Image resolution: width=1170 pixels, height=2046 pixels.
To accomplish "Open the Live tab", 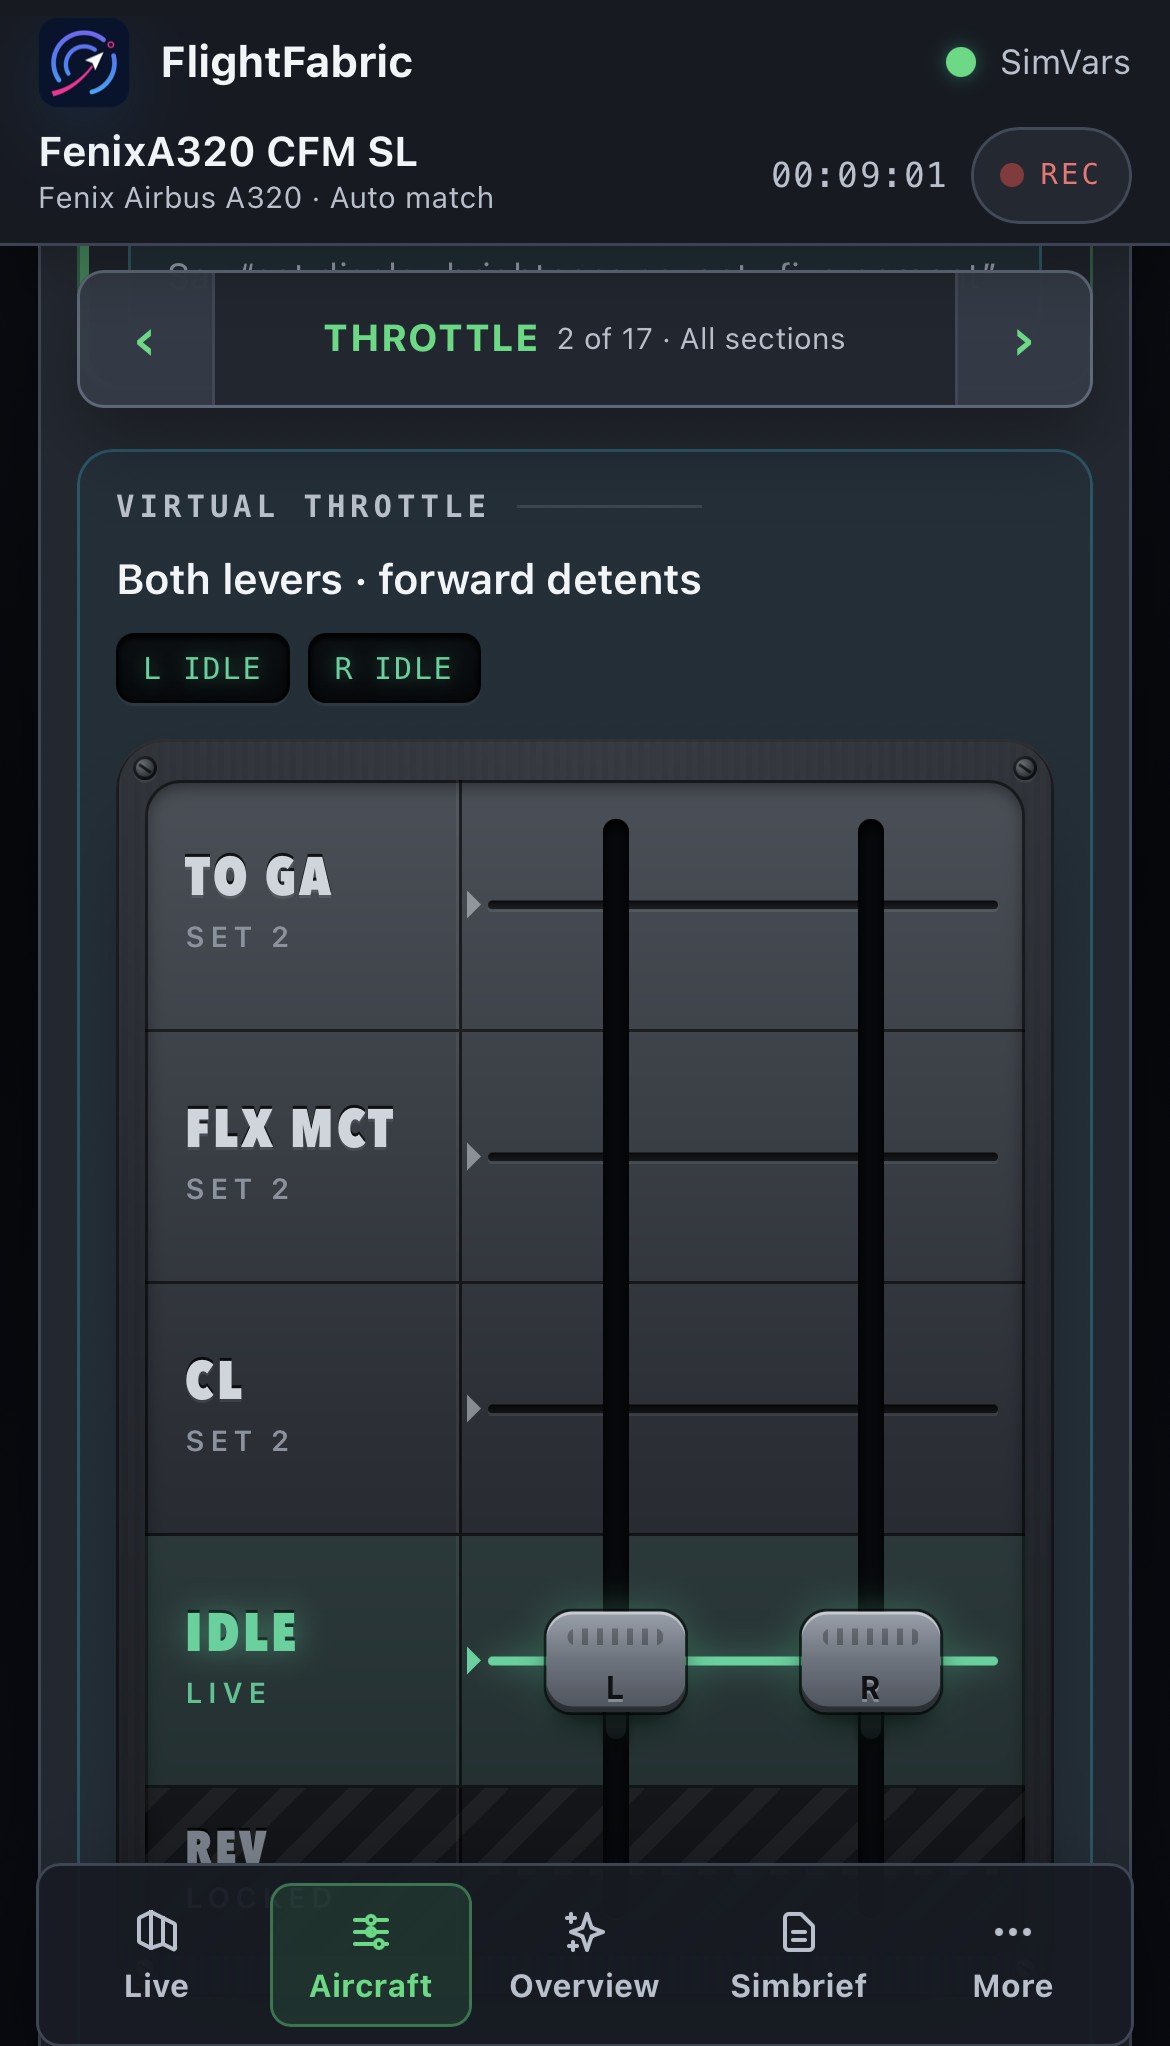I will 157,1955.
